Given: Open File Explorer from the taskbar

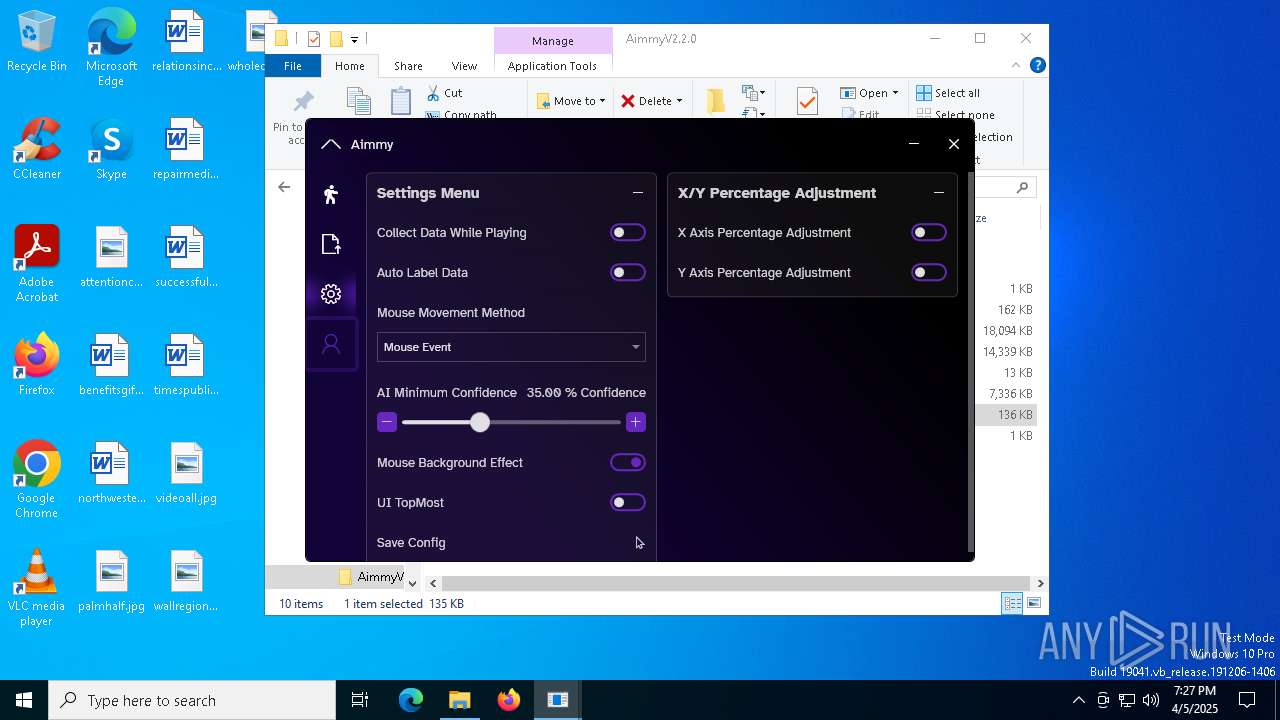Looking at the screenshot, I should (x=459, y=700).
